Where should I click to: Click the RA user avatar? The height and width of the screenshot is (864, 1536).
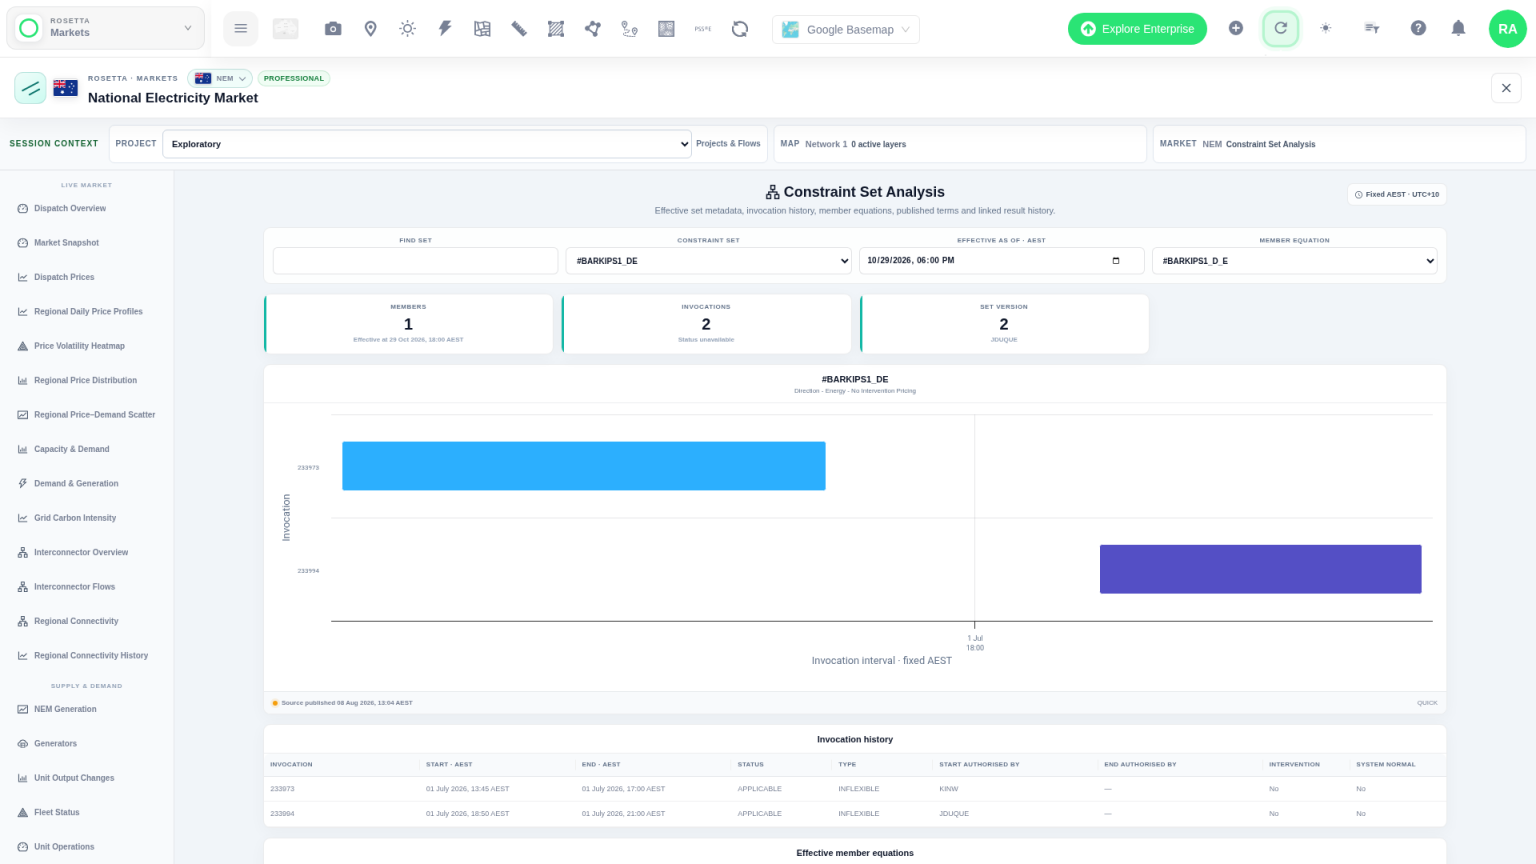[x=1507, y=29]
